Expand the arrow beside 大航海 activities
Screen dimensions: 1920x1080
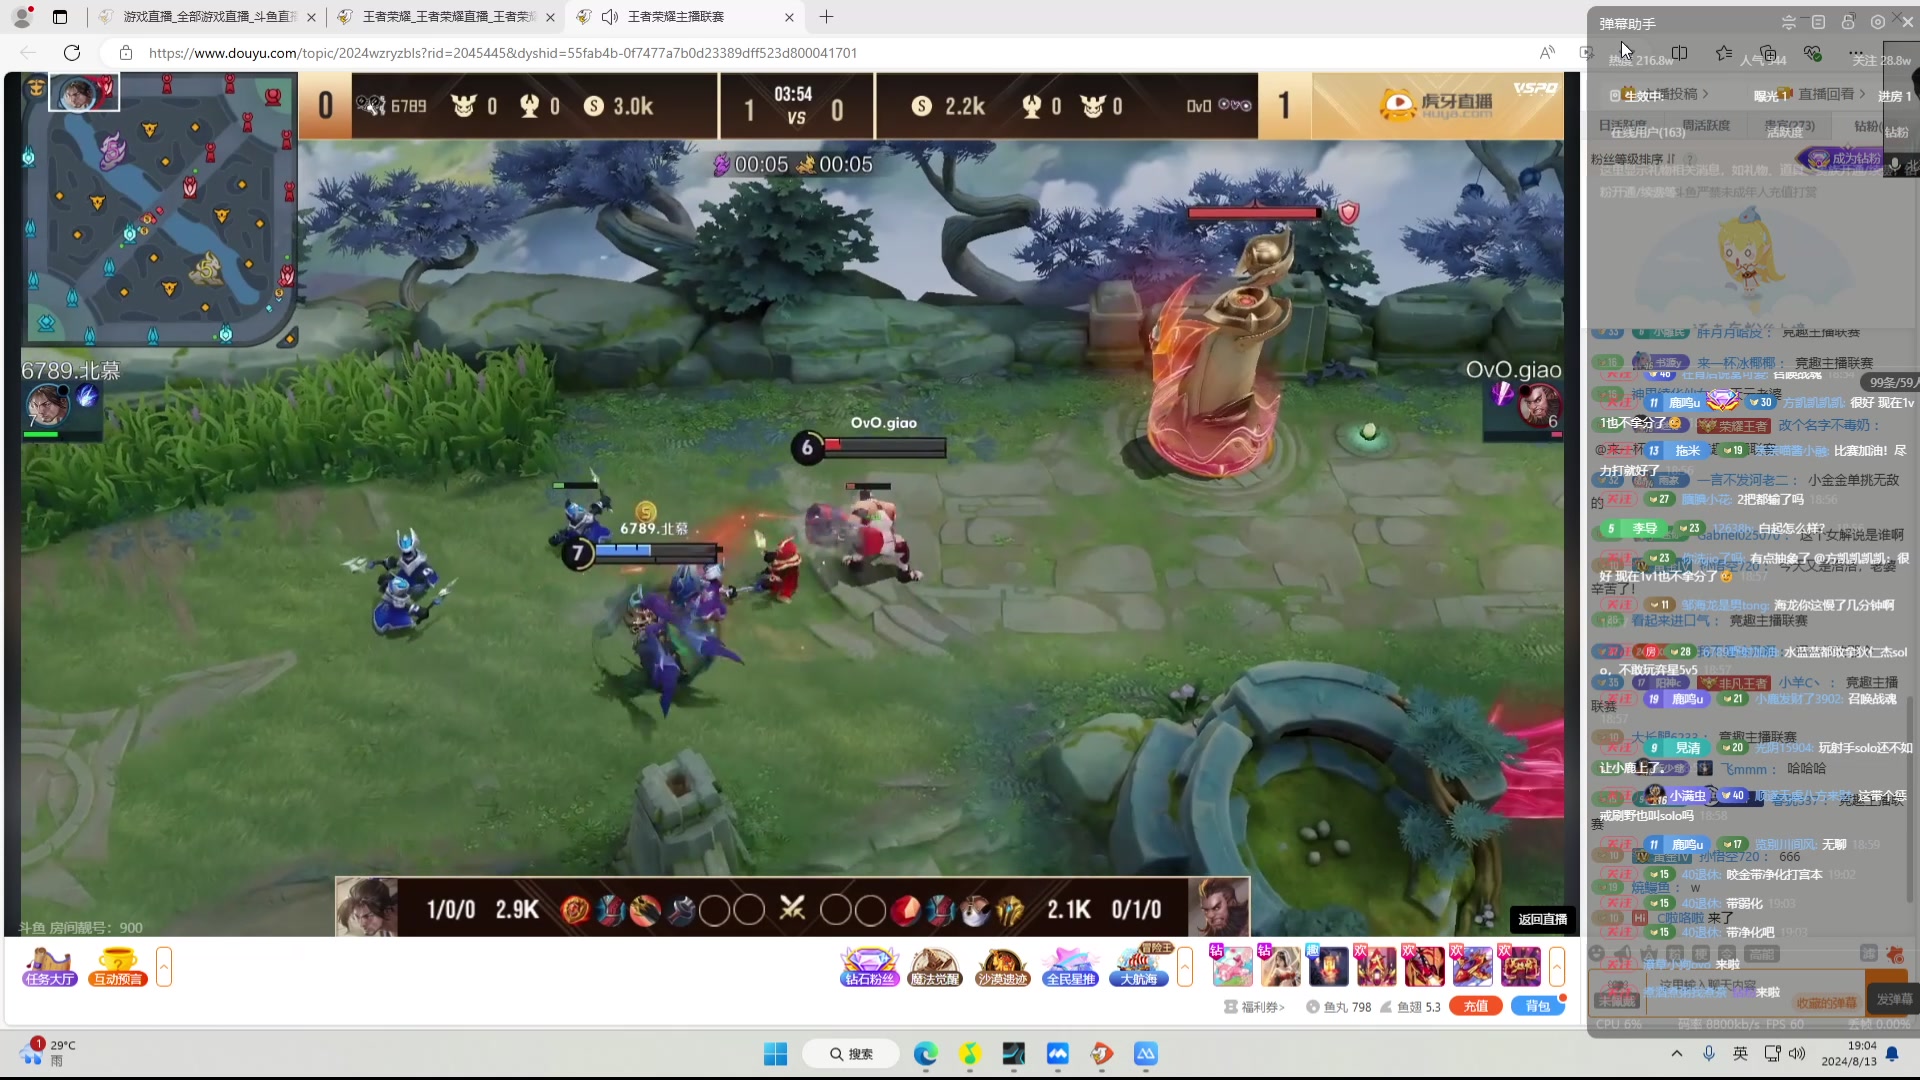click(1185, 967)
